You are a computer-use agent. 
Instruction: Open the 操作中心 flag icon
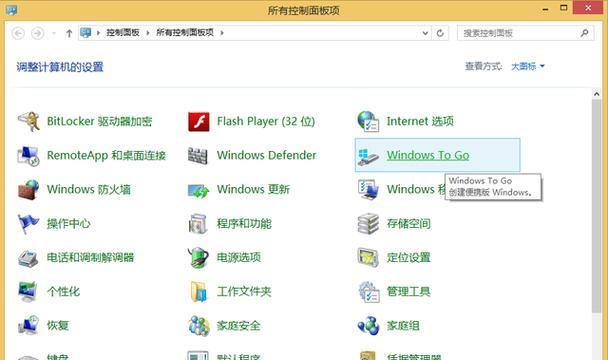click(28, 223)
